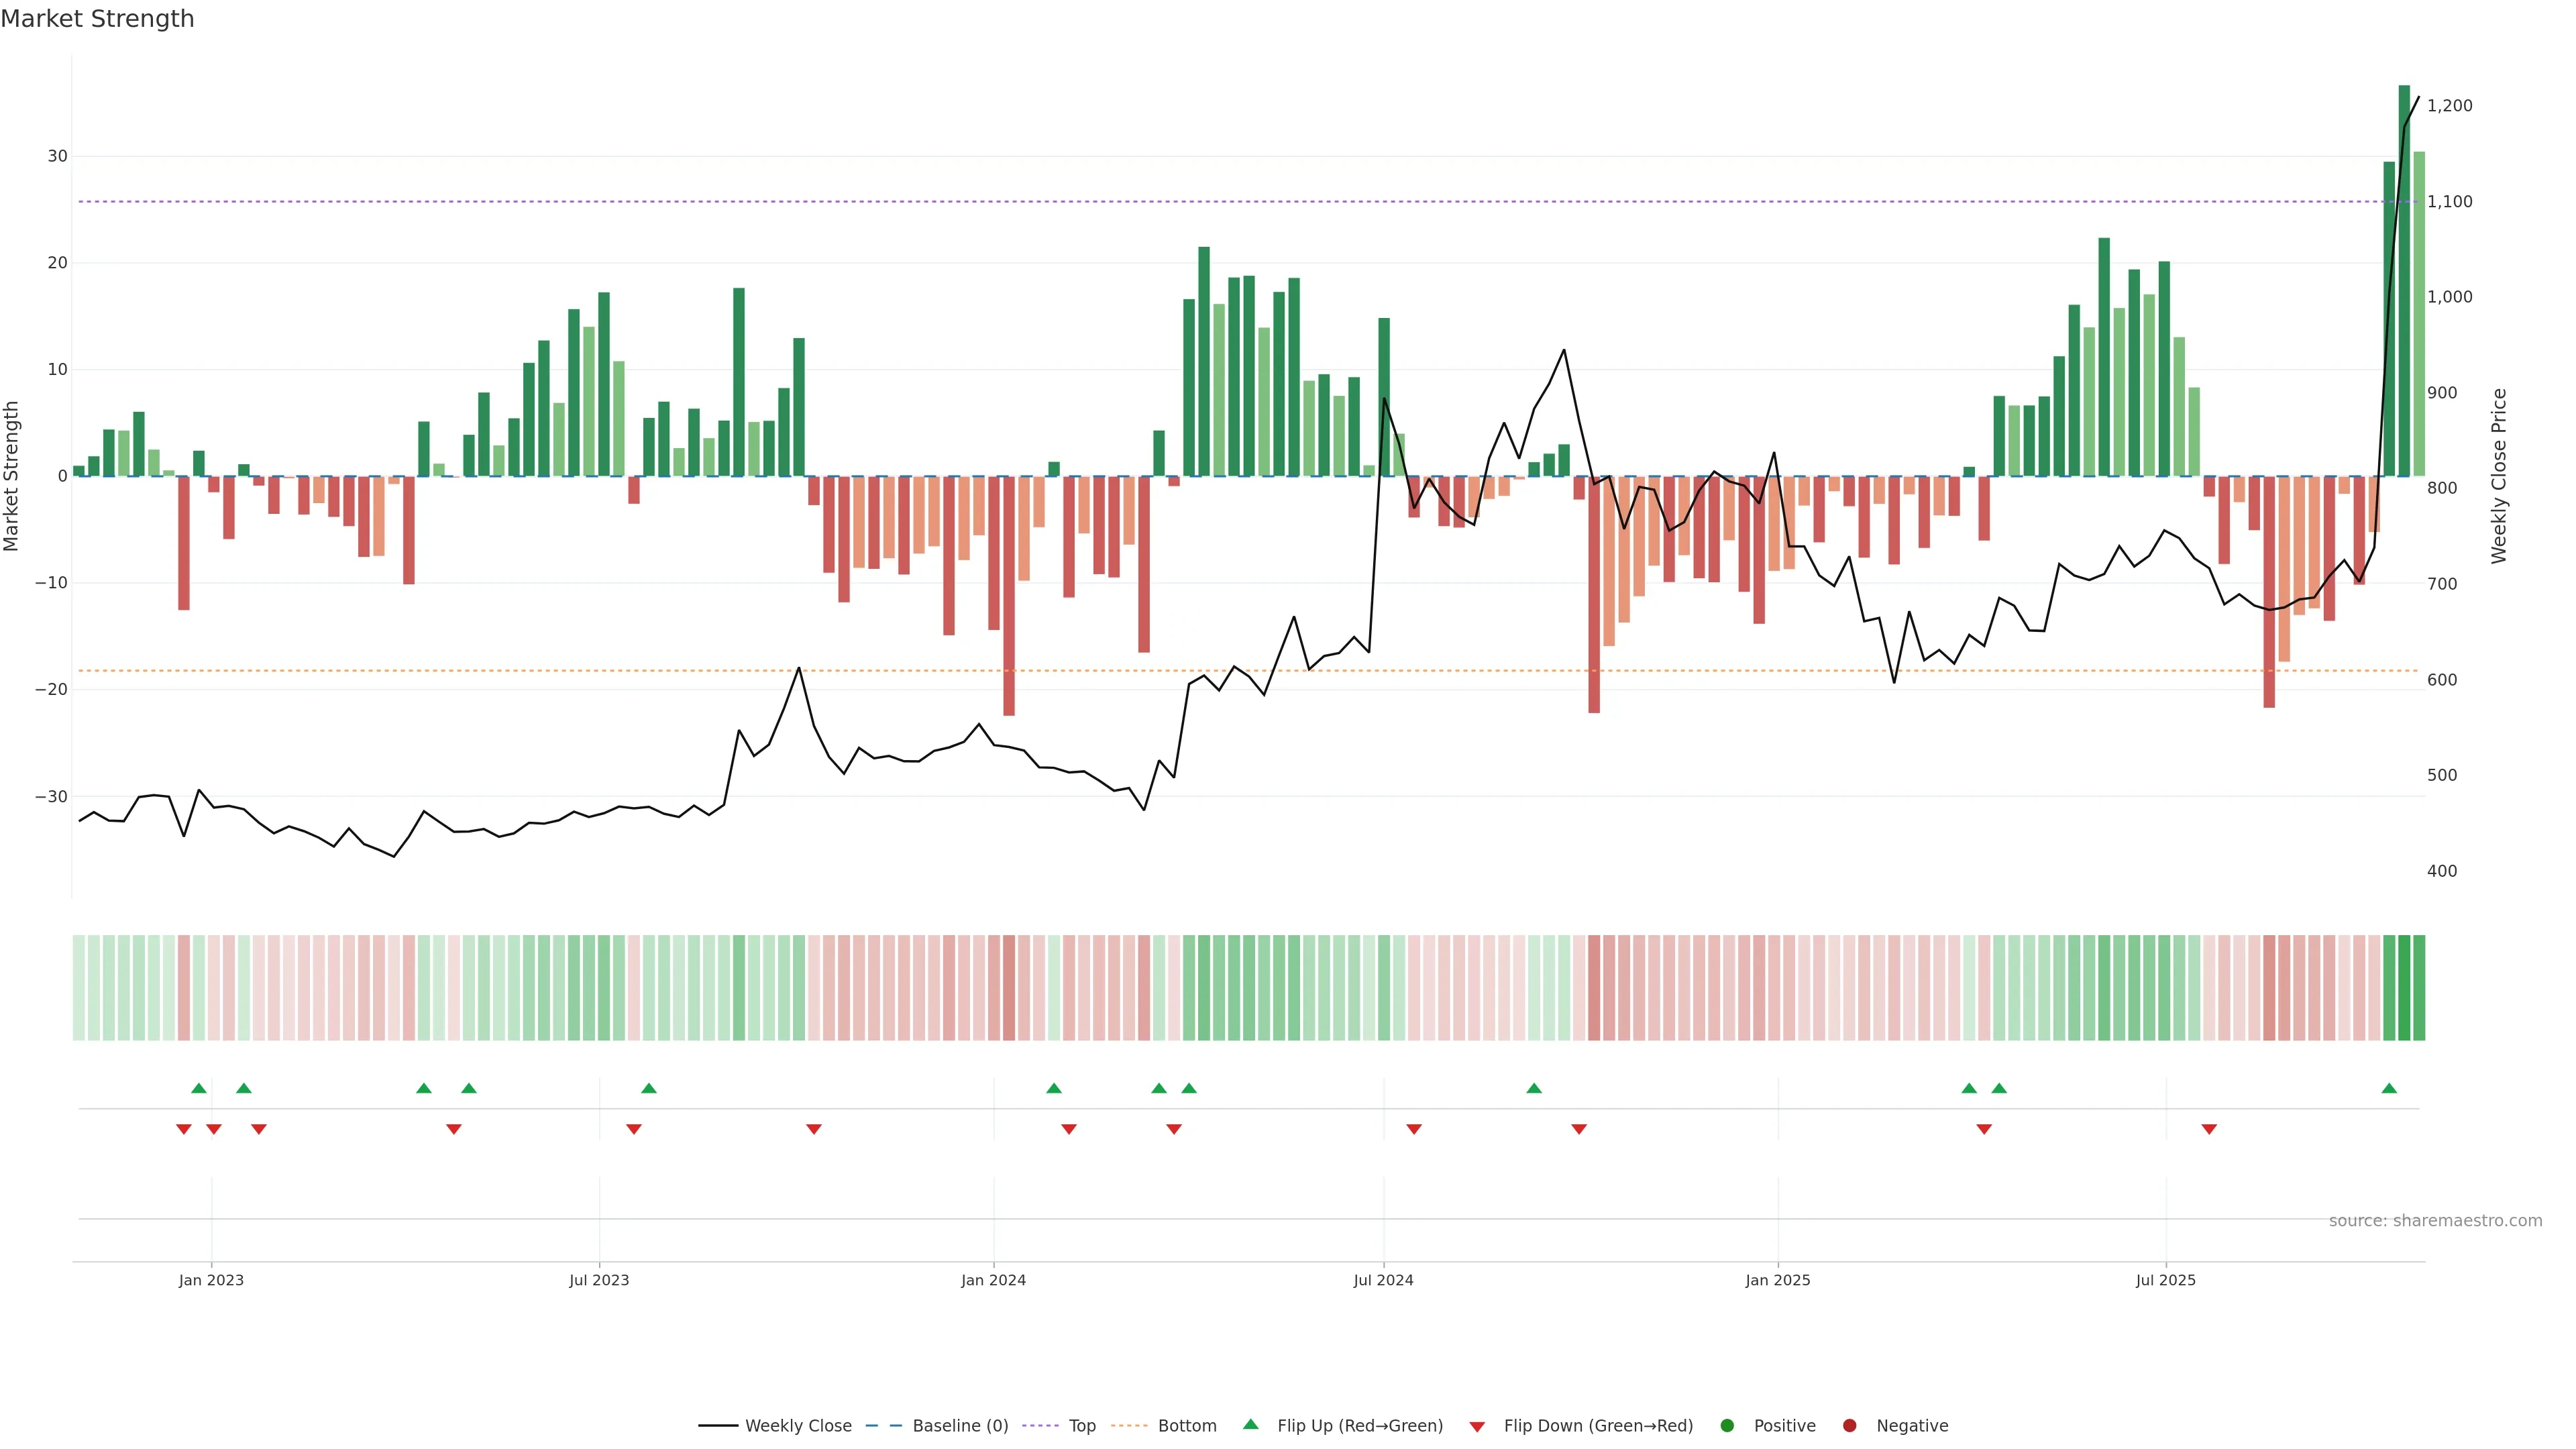Image resolution: width=2576 pixels, height=1449 pixels.
Task: Click the 1,200 price axis tick label
Action: tap(2449, 106)
